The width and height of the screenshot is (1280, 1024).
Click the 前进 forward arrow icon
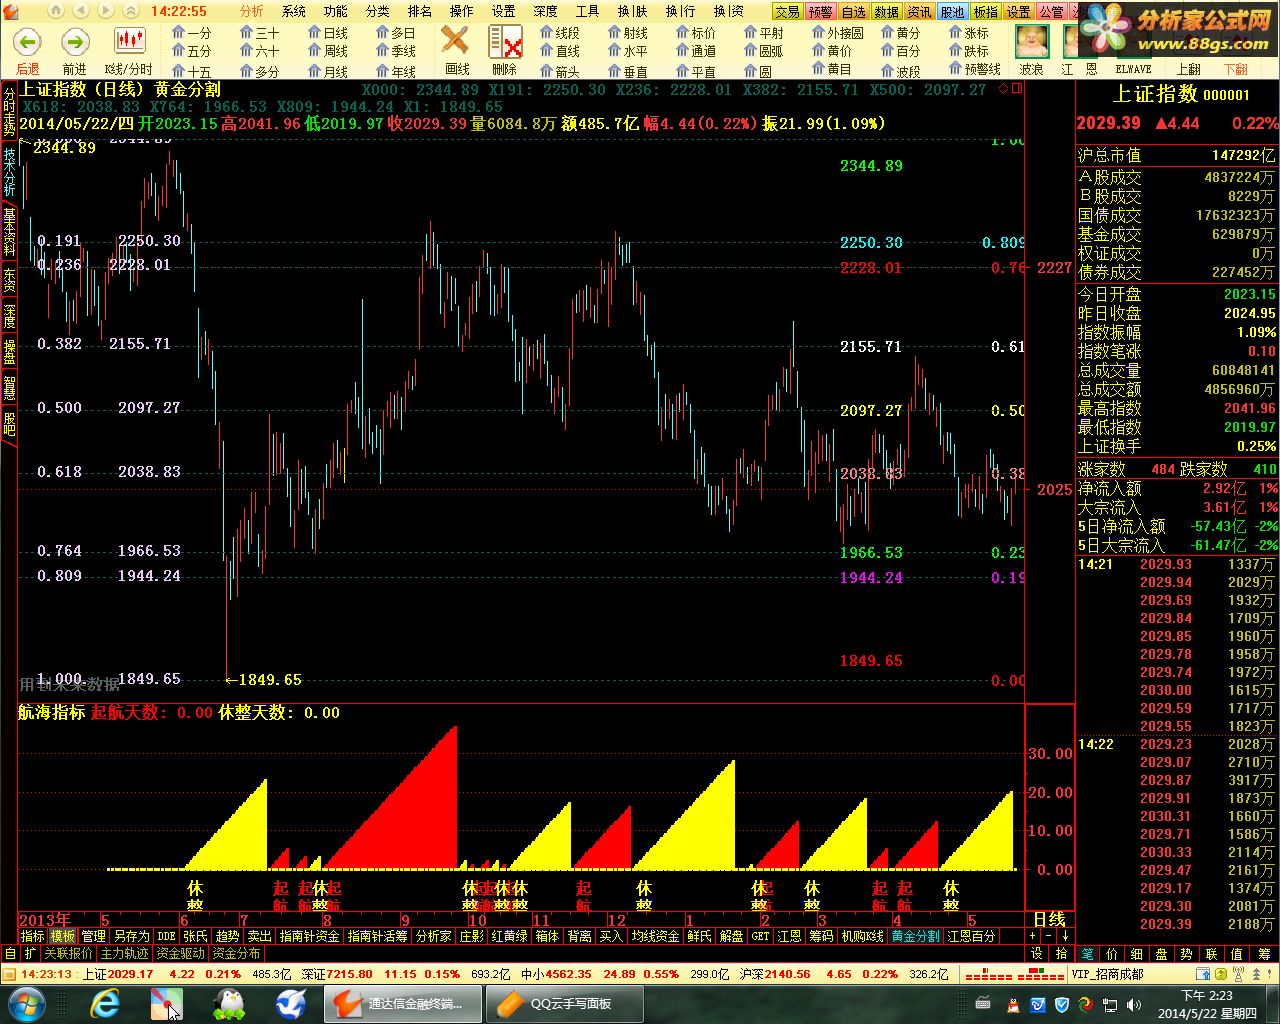click(x=75, y=42)
